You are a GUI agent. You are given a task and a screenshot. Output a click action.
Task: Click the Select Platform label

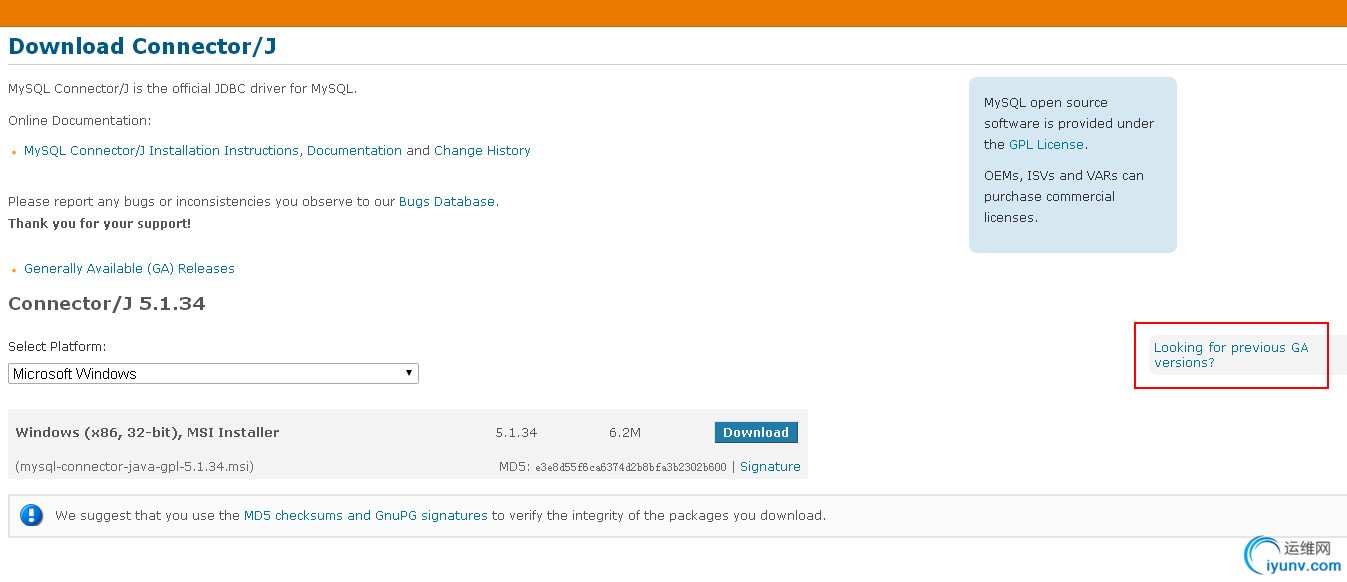(57, 347)
